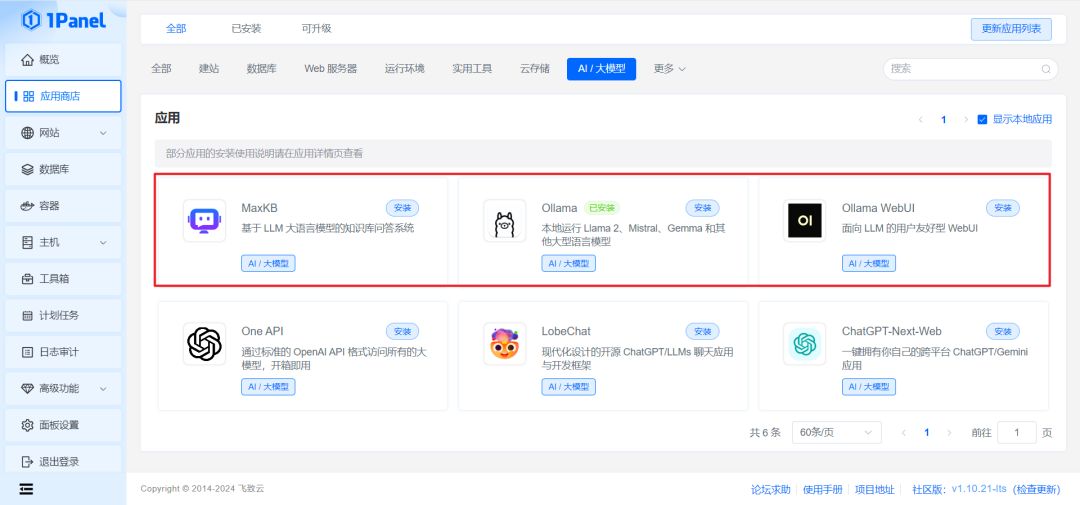Open 面板设置 panel settings
Image resolution: width=1080 pixels, height=505 pixels.
63,425
